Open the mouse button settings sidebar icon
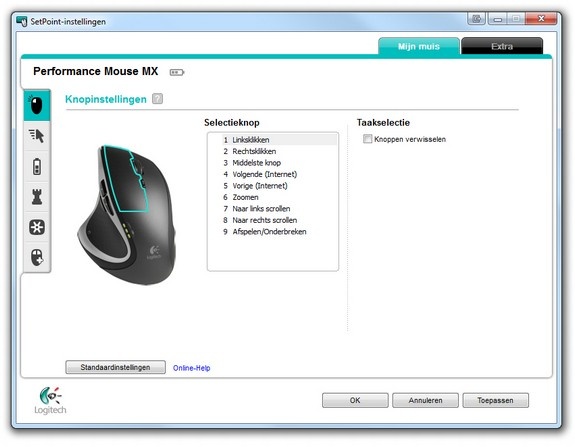 pyautogui.click(x=37, y=106)
